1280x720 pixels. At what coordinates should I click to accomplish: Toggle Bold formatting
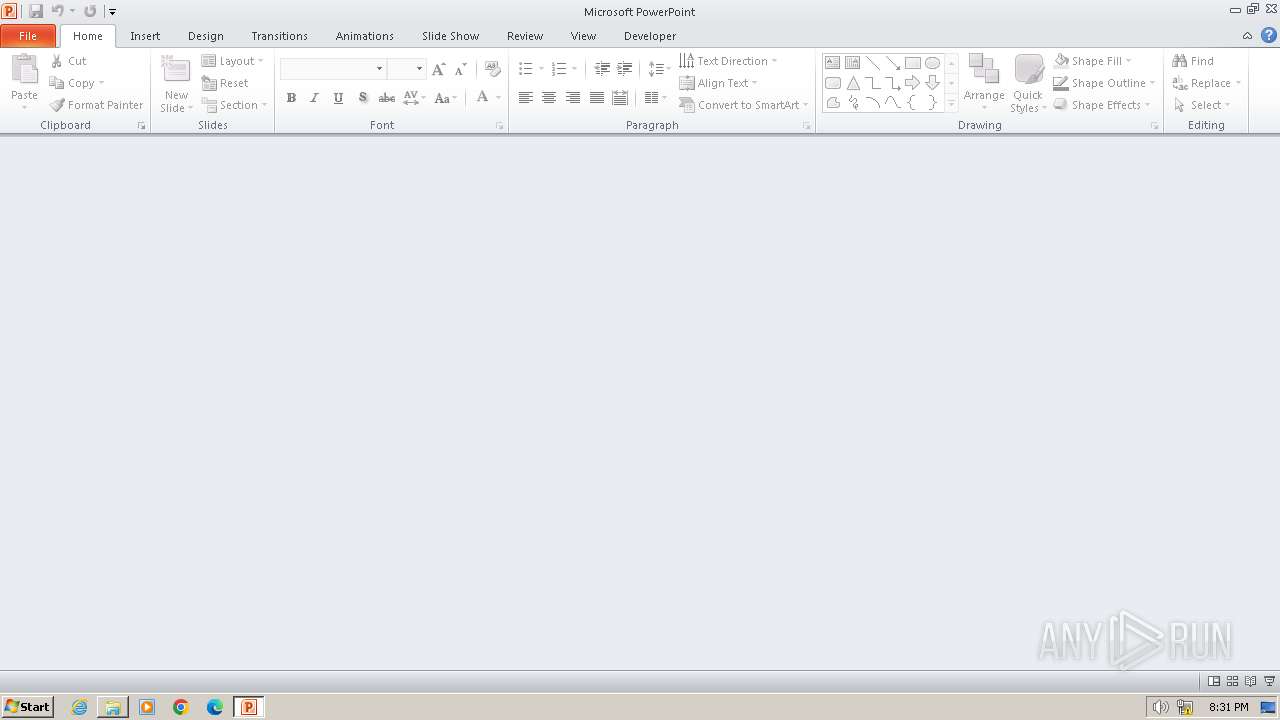(291, 98)
